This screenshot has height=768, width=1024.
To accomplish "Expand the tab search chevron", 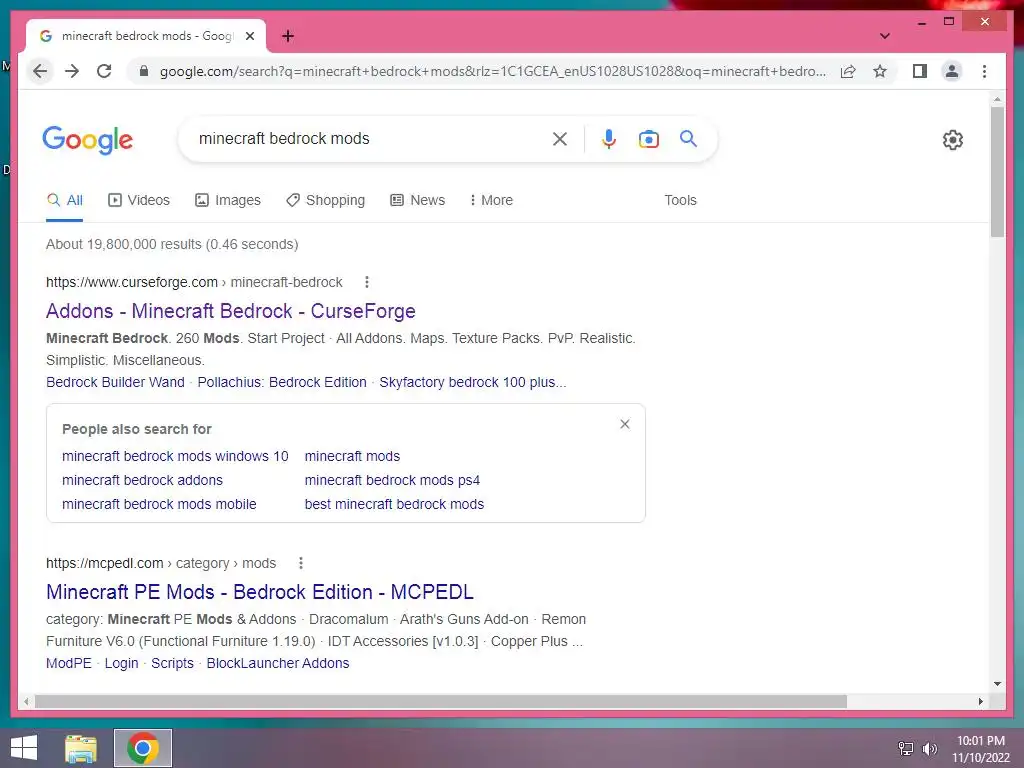I will (x=884, y=36).
